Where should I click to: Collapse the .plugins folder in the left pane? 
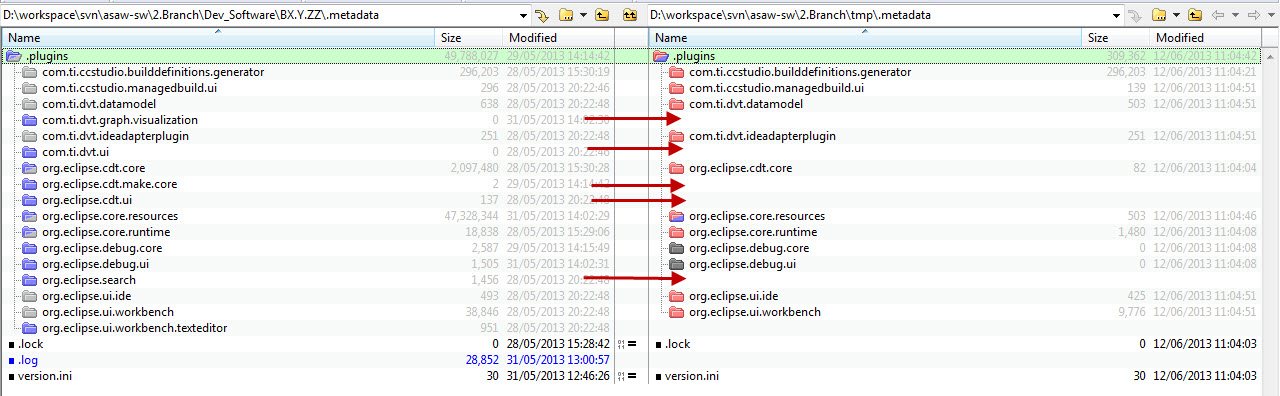pos(13,56)
